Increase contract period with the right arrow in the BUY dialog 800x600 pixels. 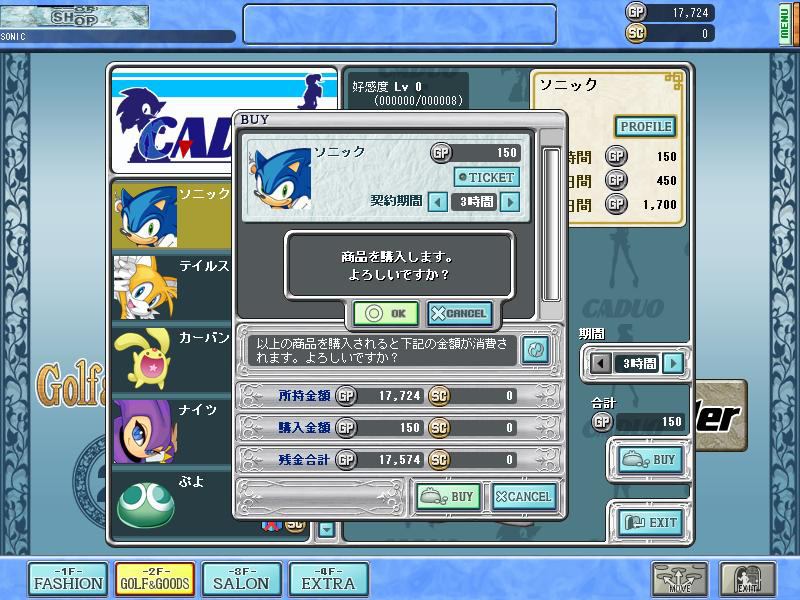coord(510,202)
